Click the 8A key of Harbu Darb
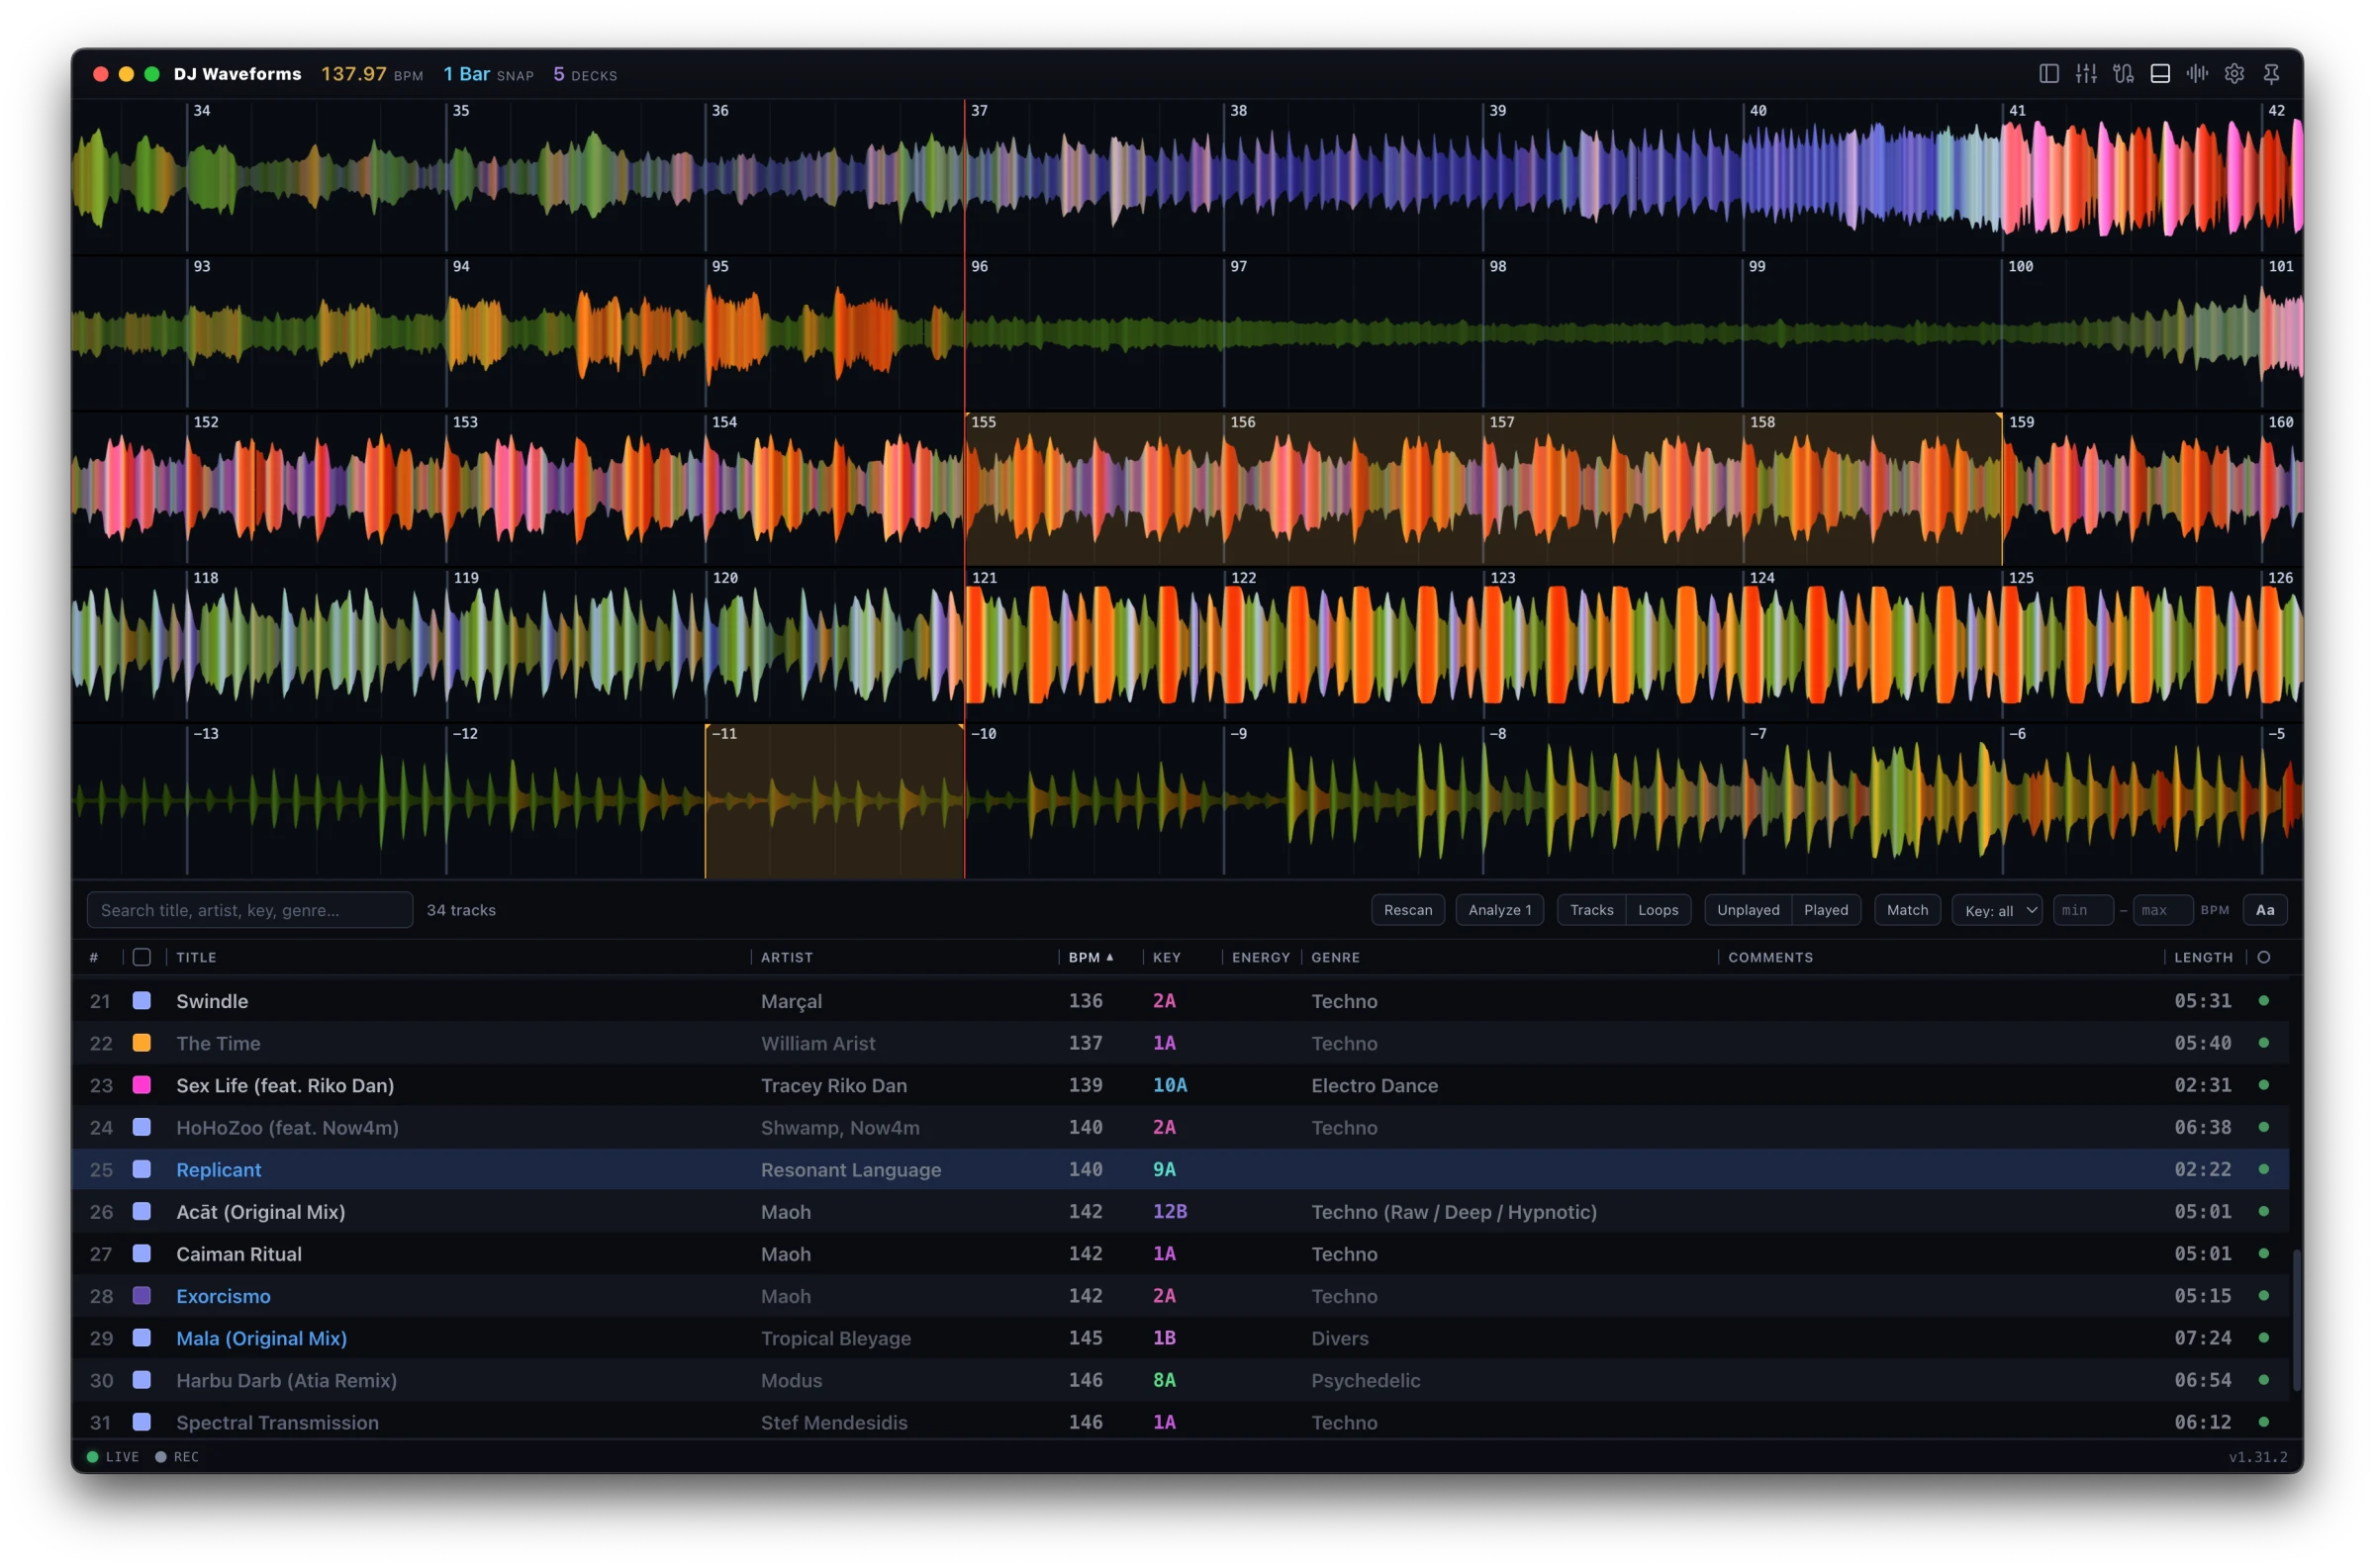Viewport: 2375px width, 1568px height. pyautogui.click(x=1163, y=1379)
